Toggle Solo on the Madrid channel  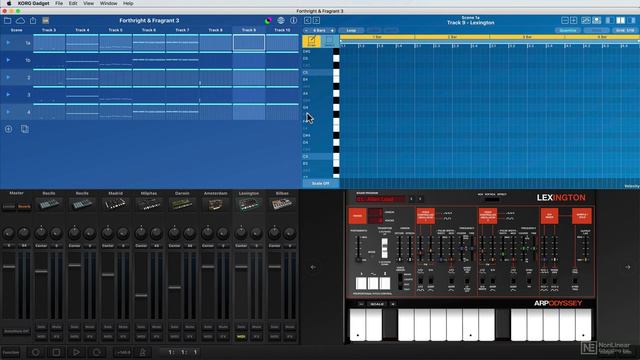(108, 327)
